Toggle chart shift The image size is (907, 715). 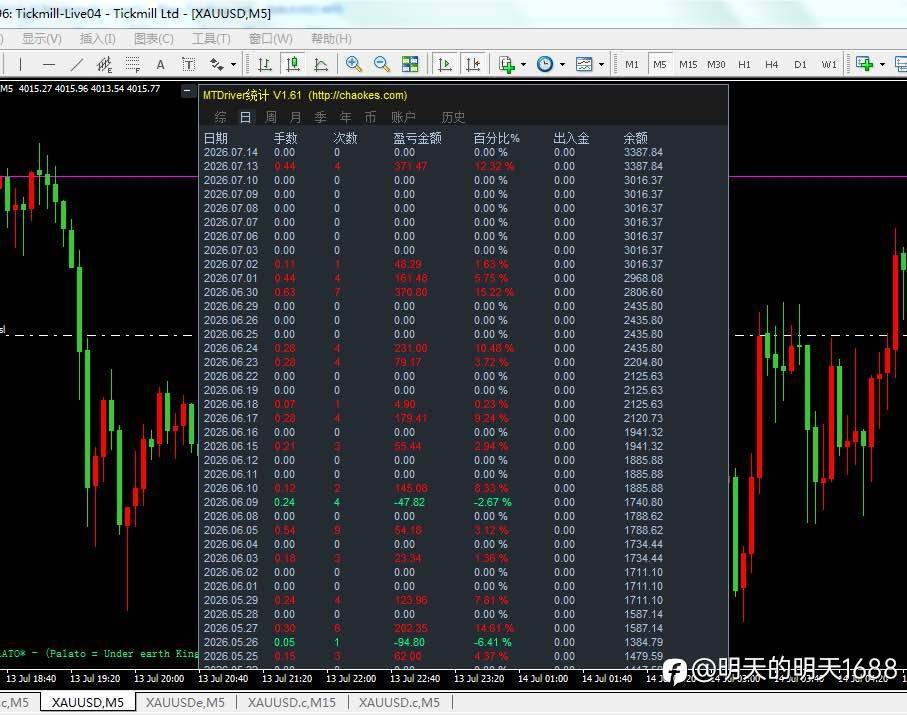pyautogui.click(x=473, y=64)
